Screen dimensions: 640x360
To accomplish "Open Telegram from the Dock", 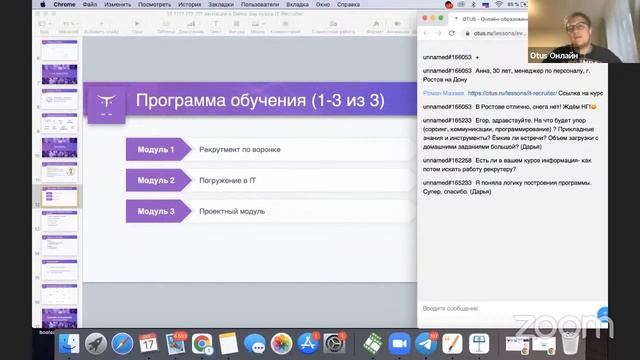I will coord(426,344).
